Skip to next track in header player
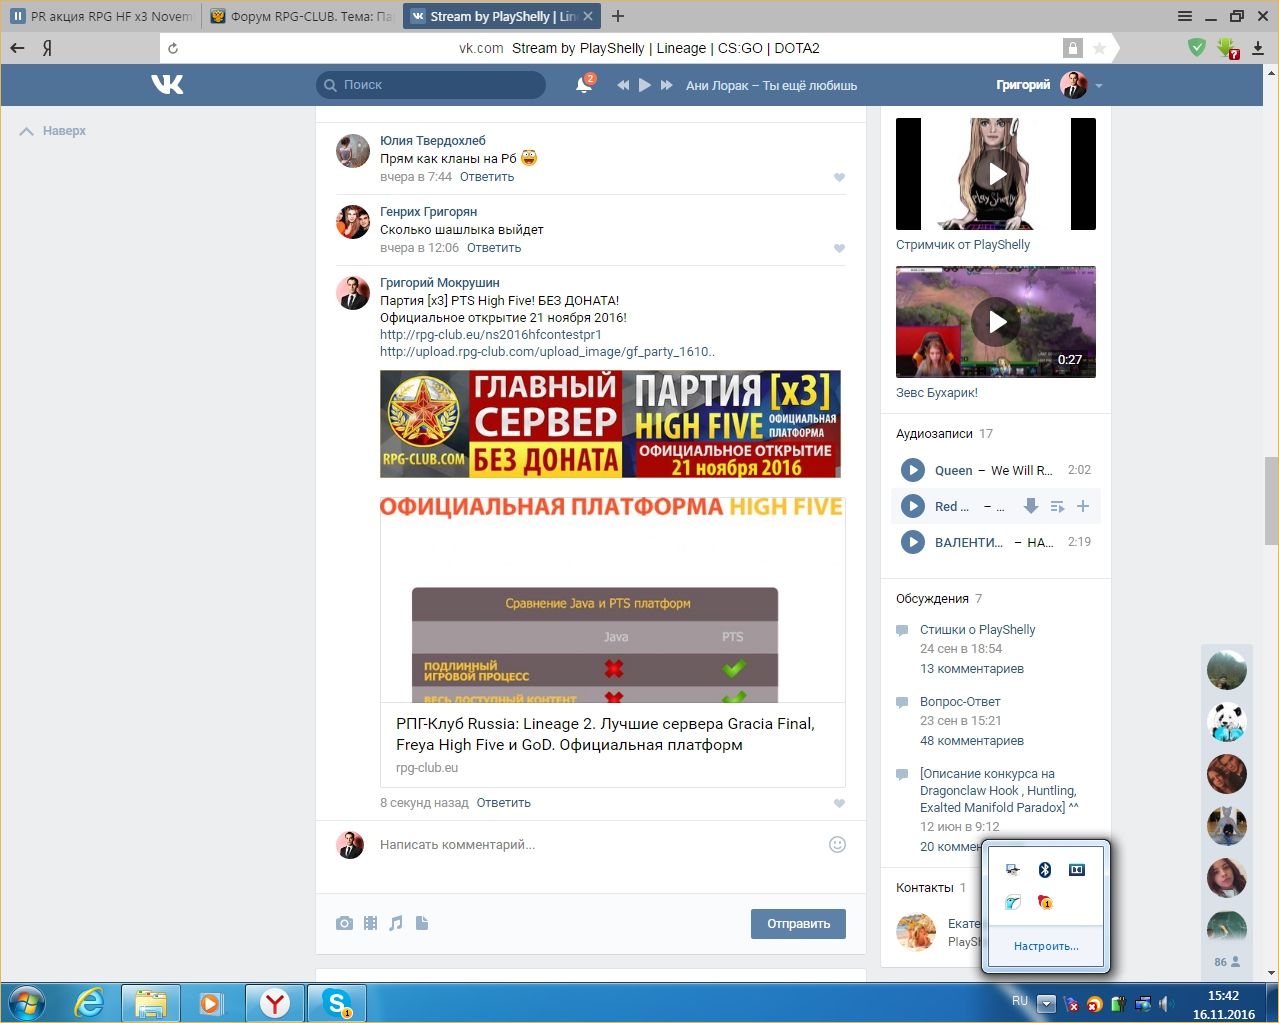 (x=667, y=85)
